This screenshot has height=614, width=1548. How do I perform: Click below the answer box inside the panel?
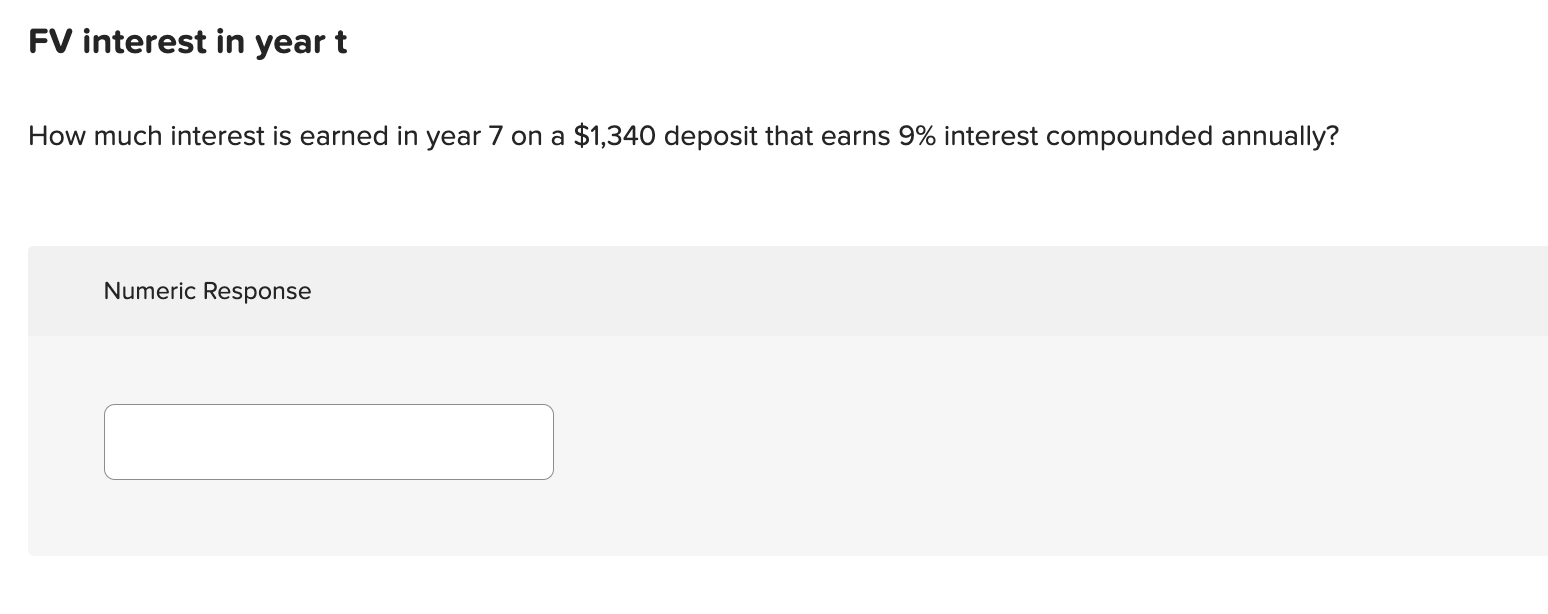tap(328, 520)
